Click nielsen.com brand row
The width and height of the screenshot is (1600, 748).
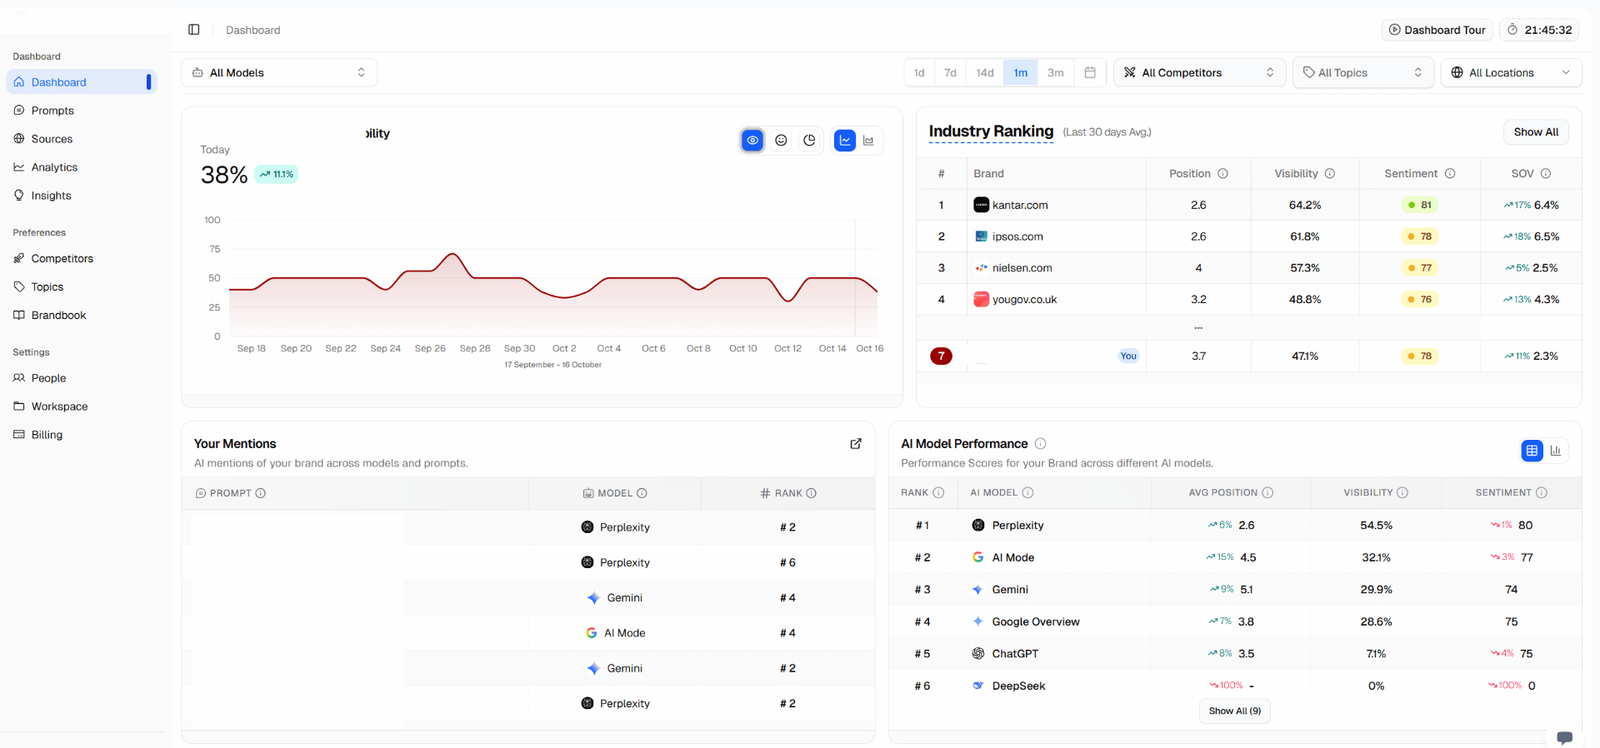[1249, 268]
